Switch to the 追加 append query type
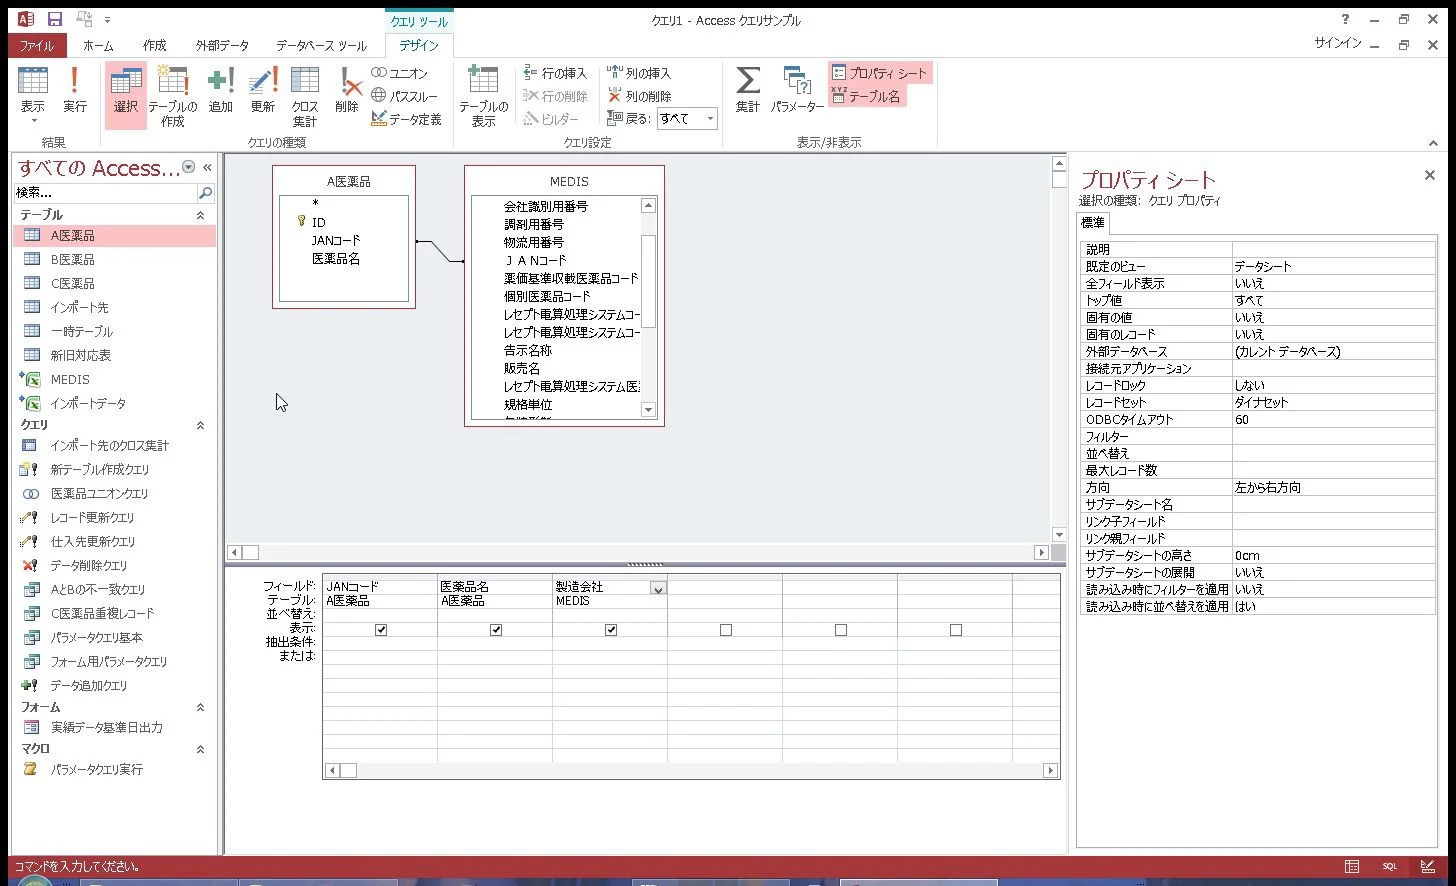The image size is (1456, 886). point(221,90)
